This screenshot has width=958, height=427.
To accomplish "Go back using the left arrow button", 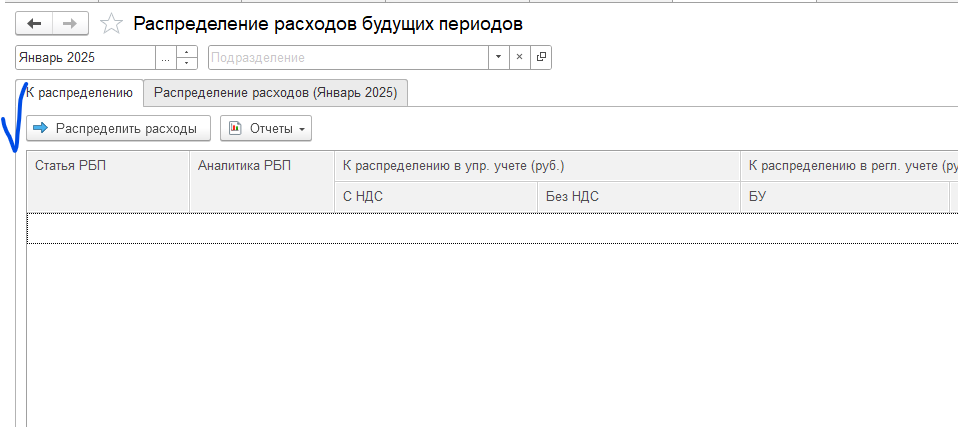I will click(35, 23).
